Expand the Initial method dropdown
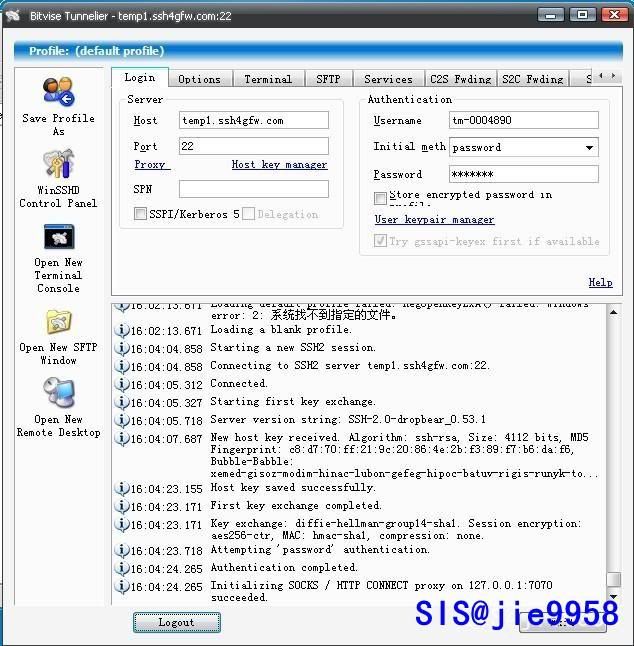Image resolution: width=634 pixels, height=646 pixels. click(590, 147)
